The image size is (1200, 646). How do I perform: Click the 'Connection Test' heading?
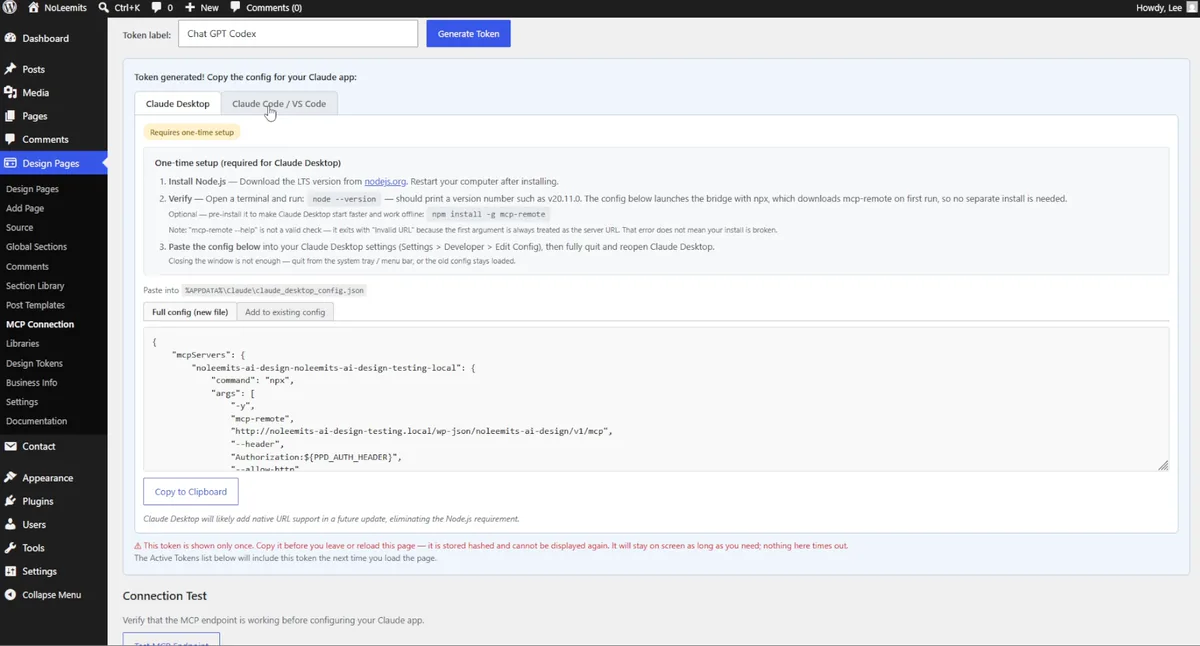165,596
